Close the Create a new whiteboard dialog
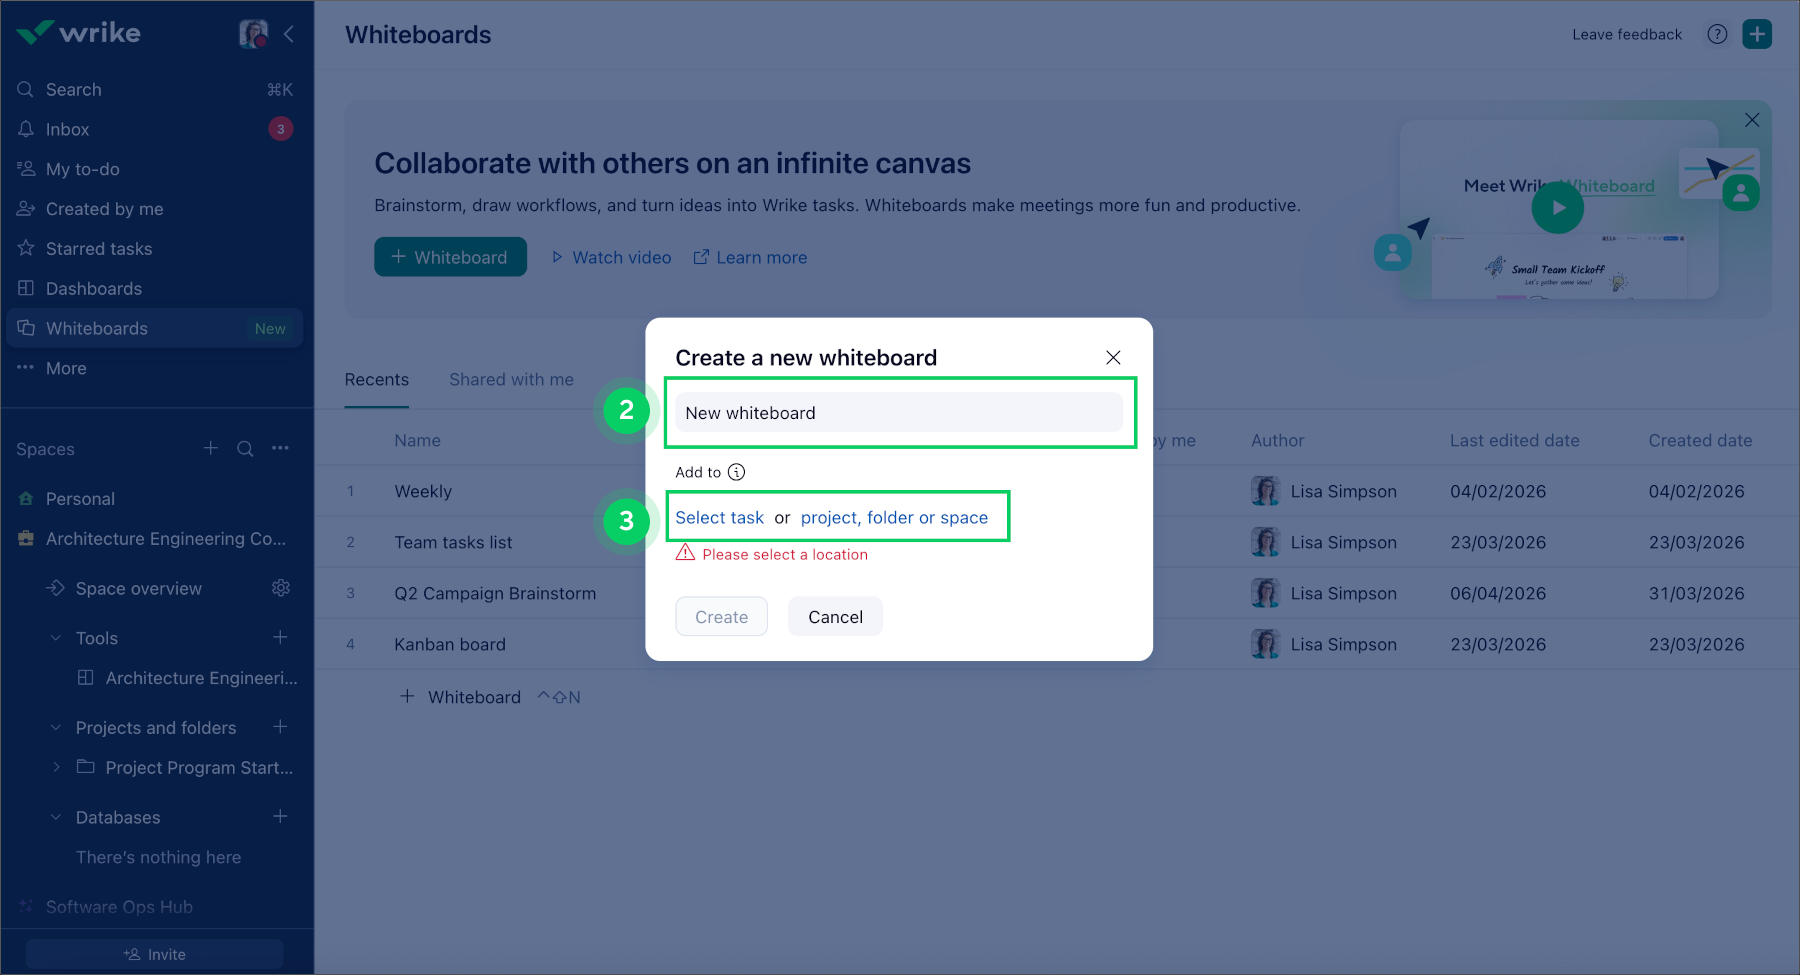 [x=1113, y=358]
